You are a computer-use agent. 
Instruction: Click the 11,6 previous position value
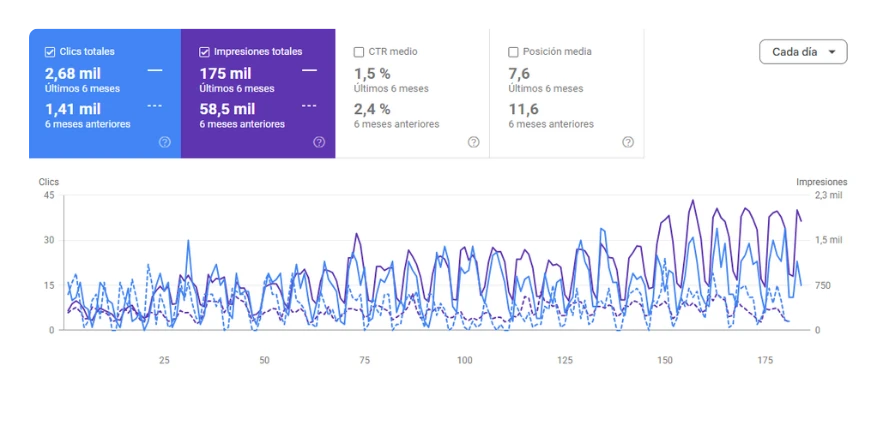[523, 109]
